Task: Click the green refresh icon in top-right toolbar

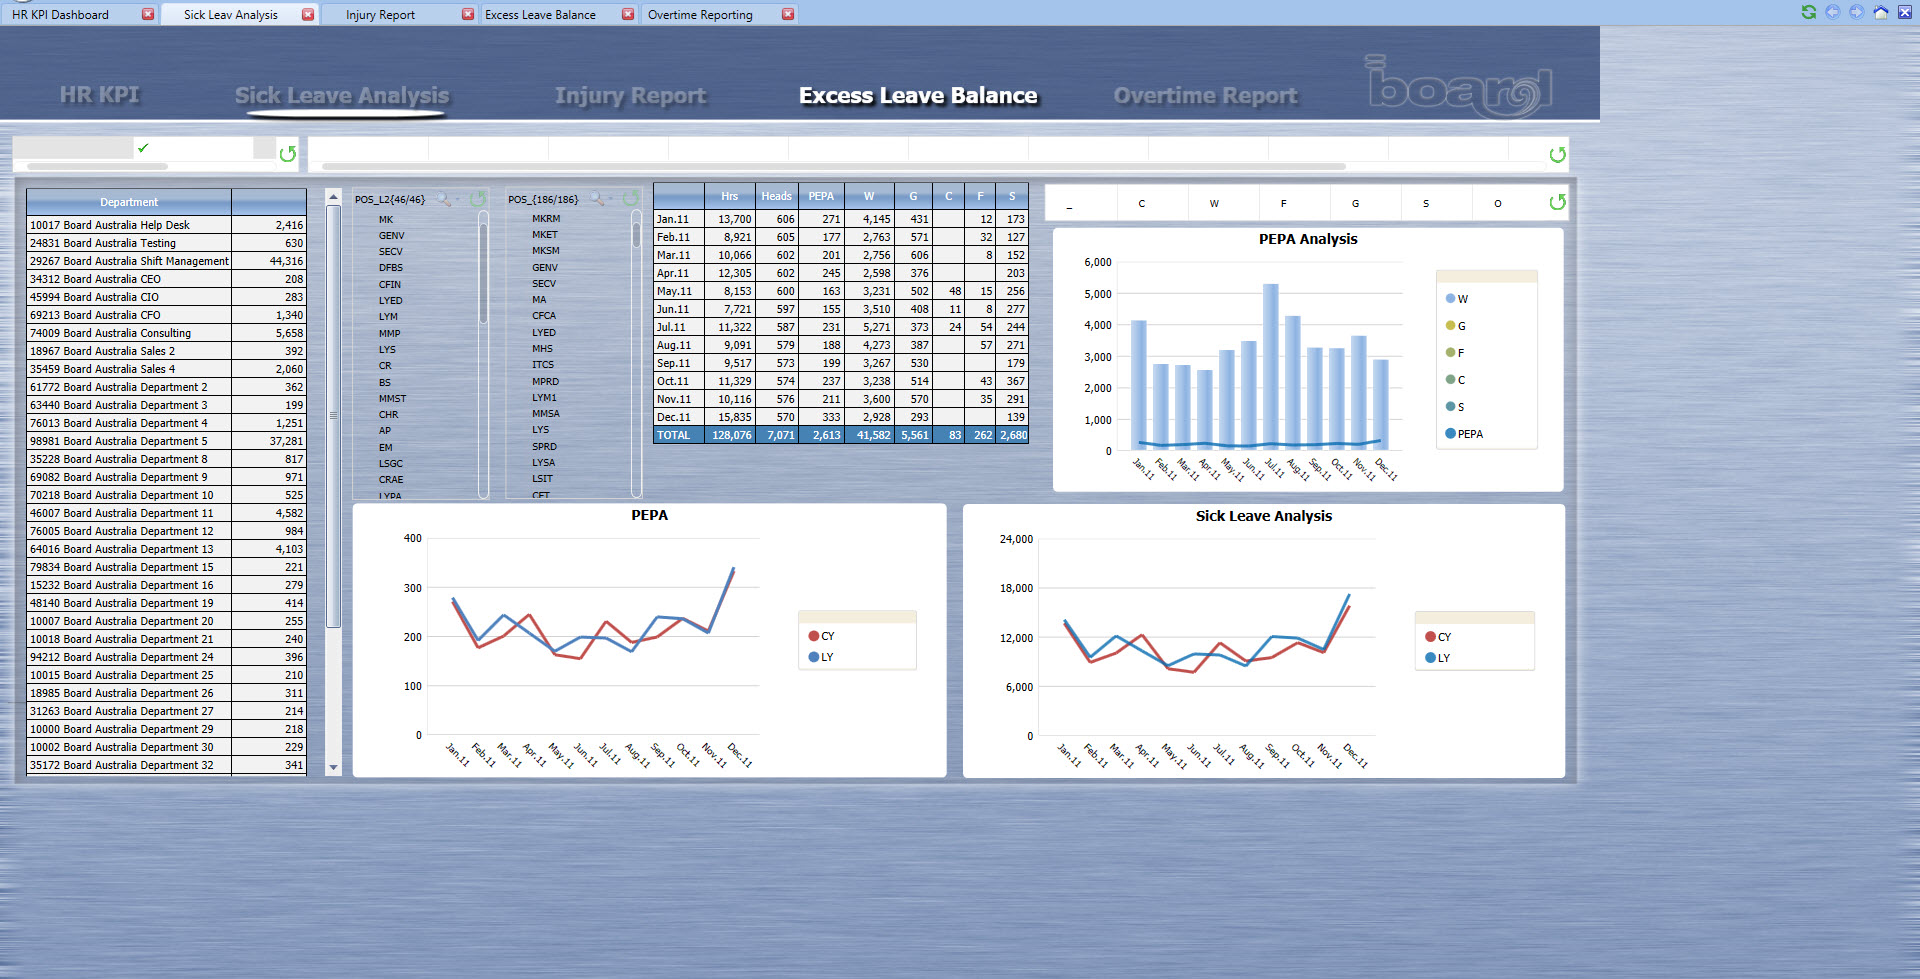Action: pos(1808,12)
